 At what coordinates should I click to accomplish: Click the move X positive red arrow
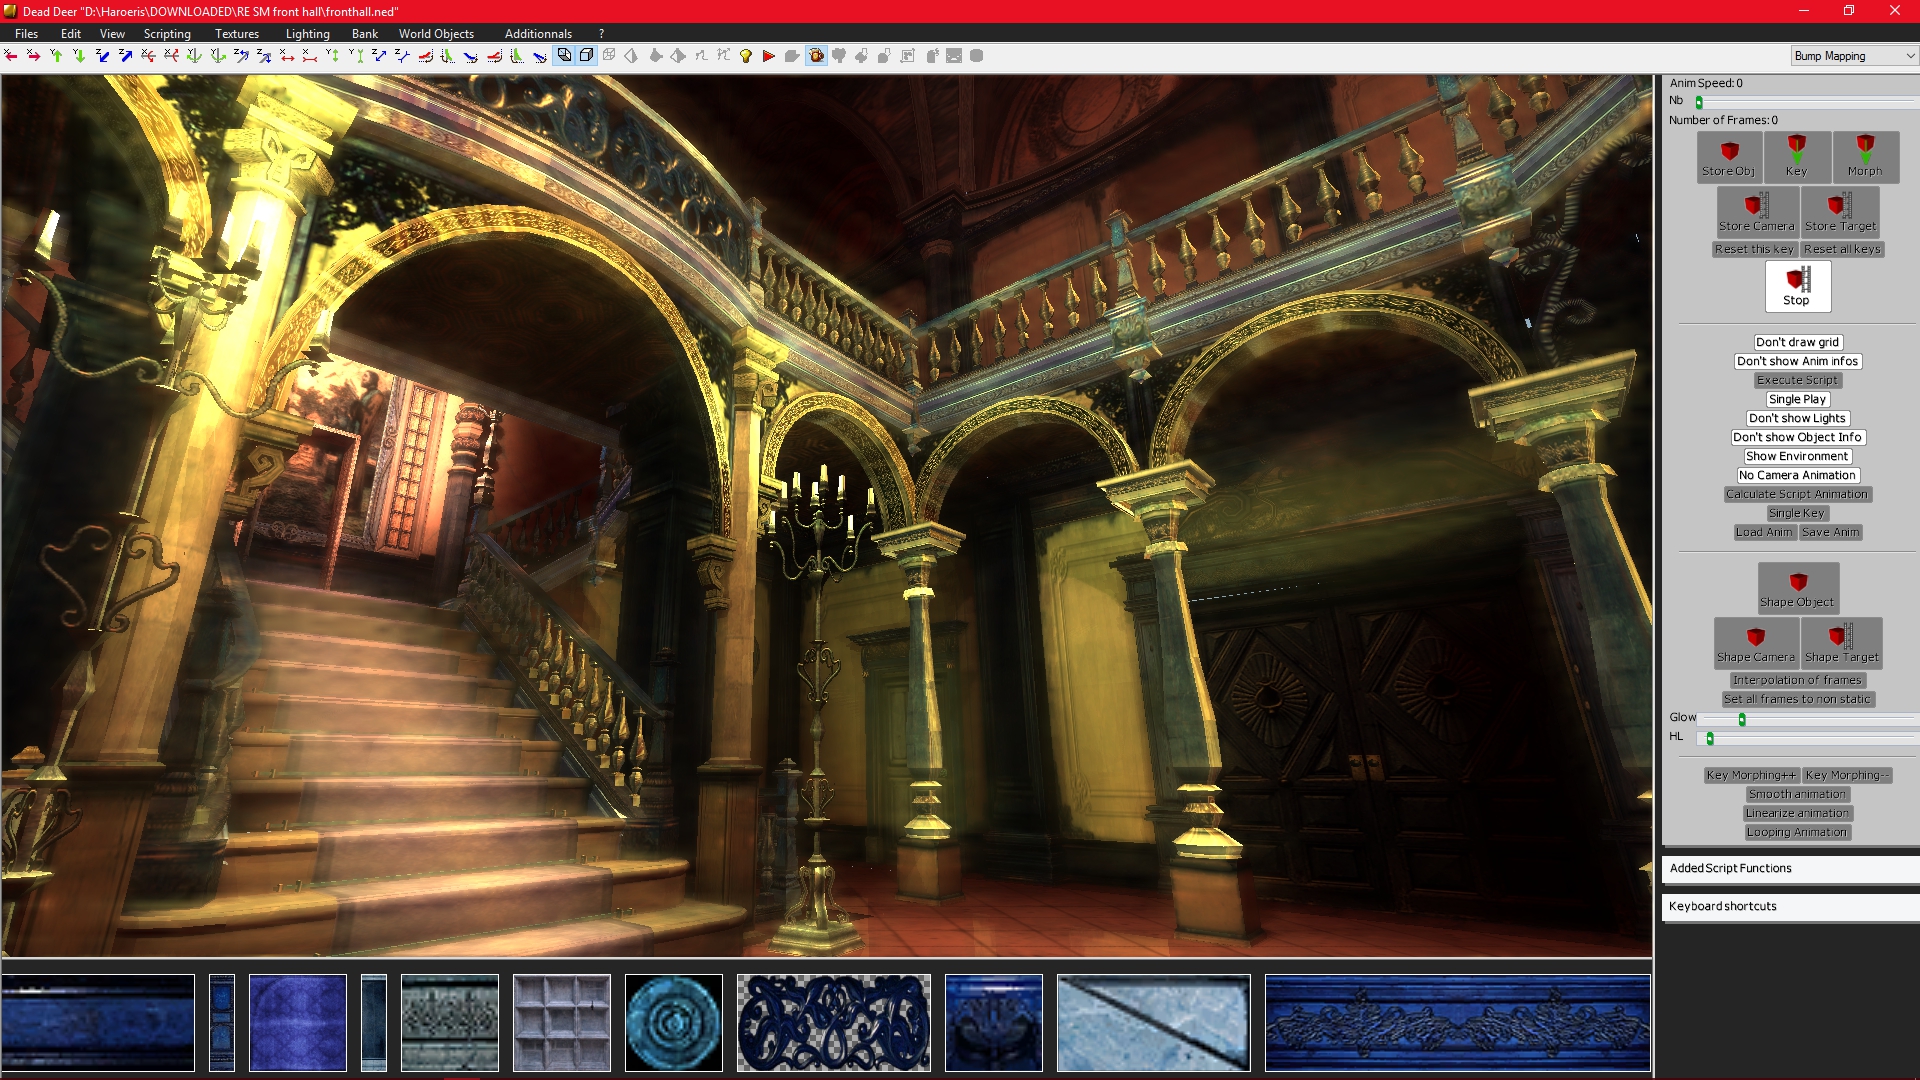(x=33, y=56)
